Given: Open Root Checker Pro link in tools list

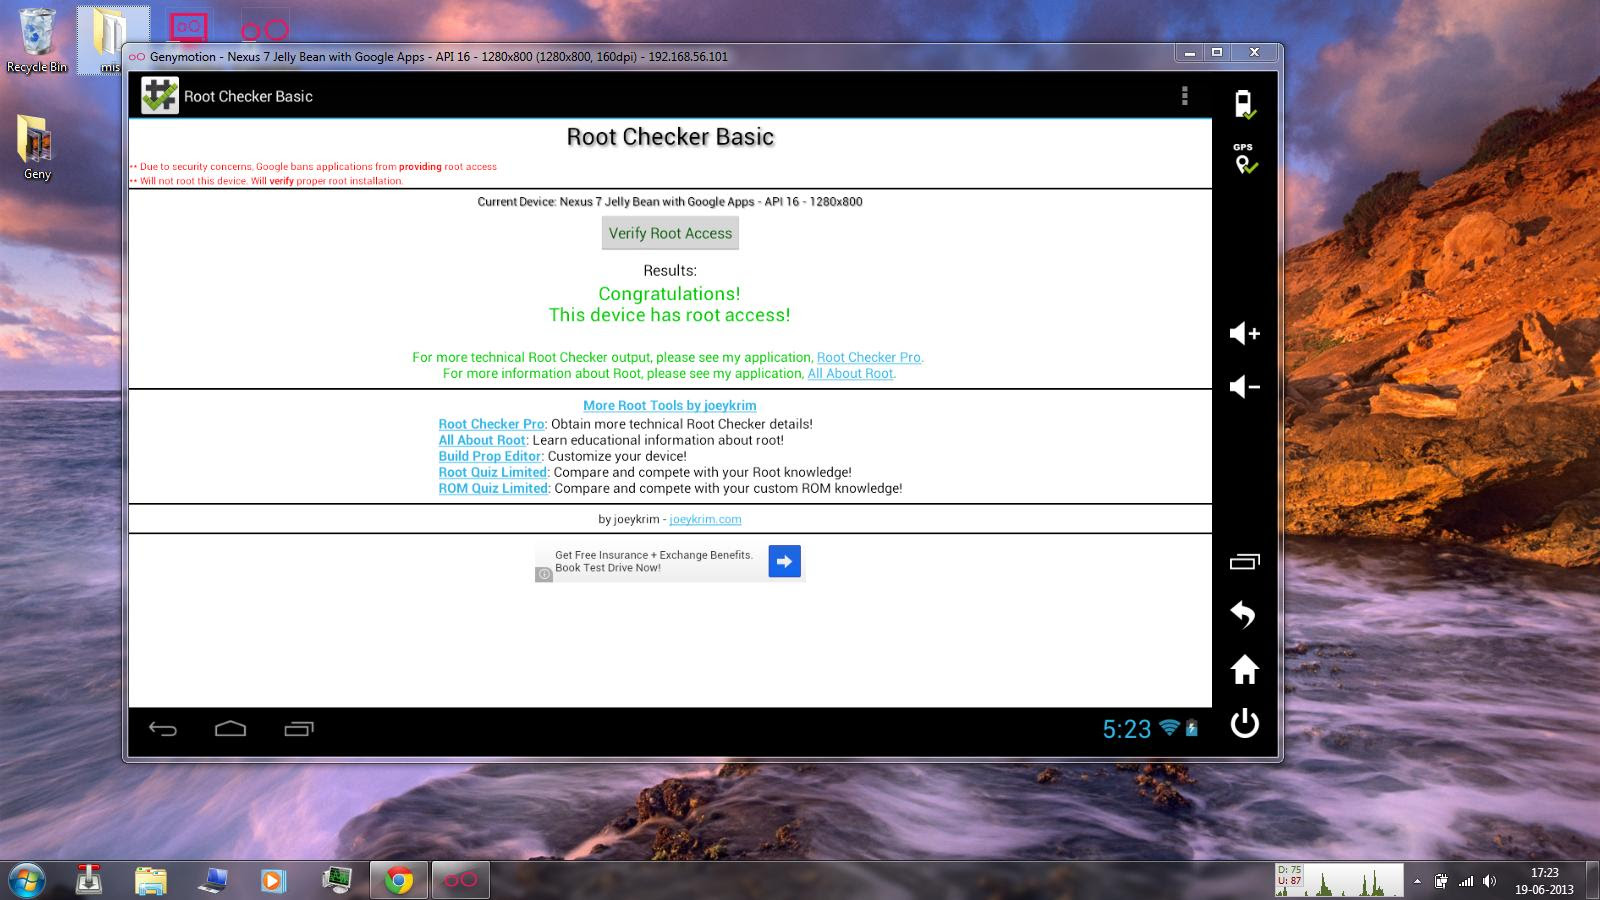Looking at the screenshot, I should click(x=491, y=424).
